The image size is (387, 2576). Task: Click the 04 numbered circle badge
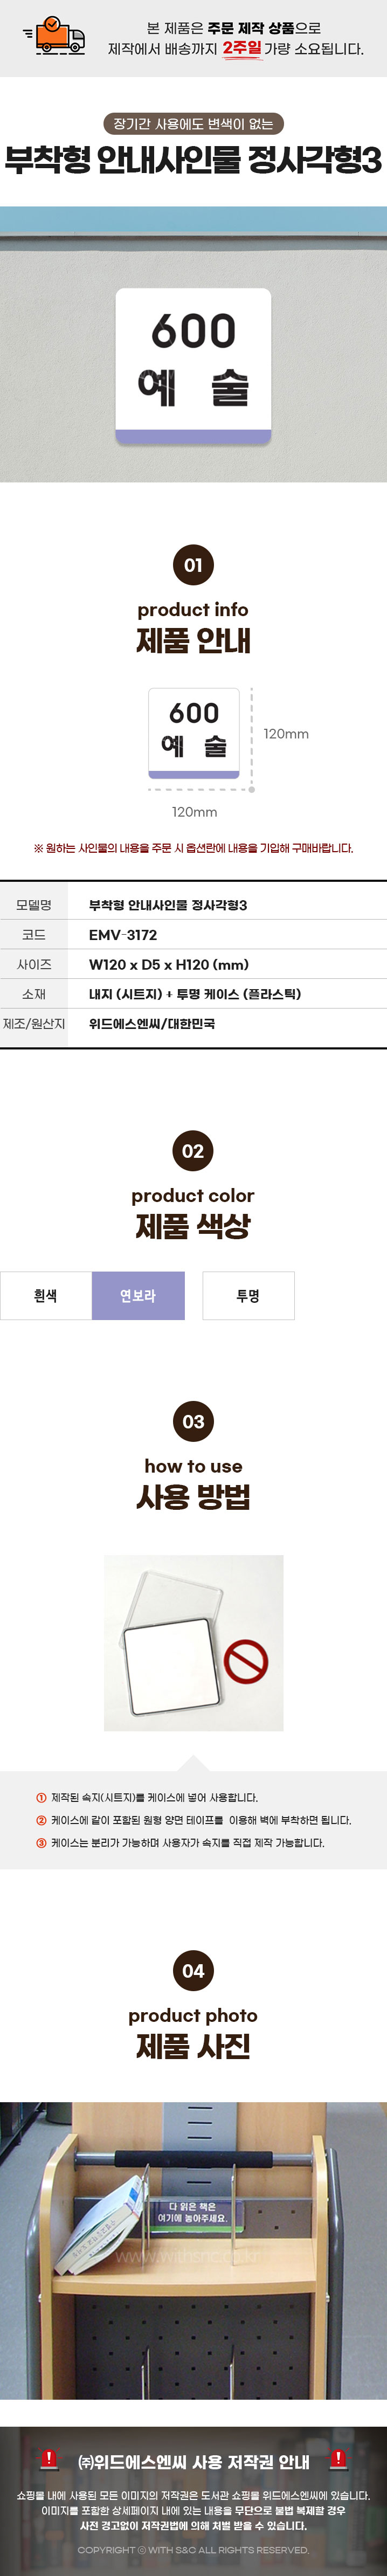point(193,1971)
